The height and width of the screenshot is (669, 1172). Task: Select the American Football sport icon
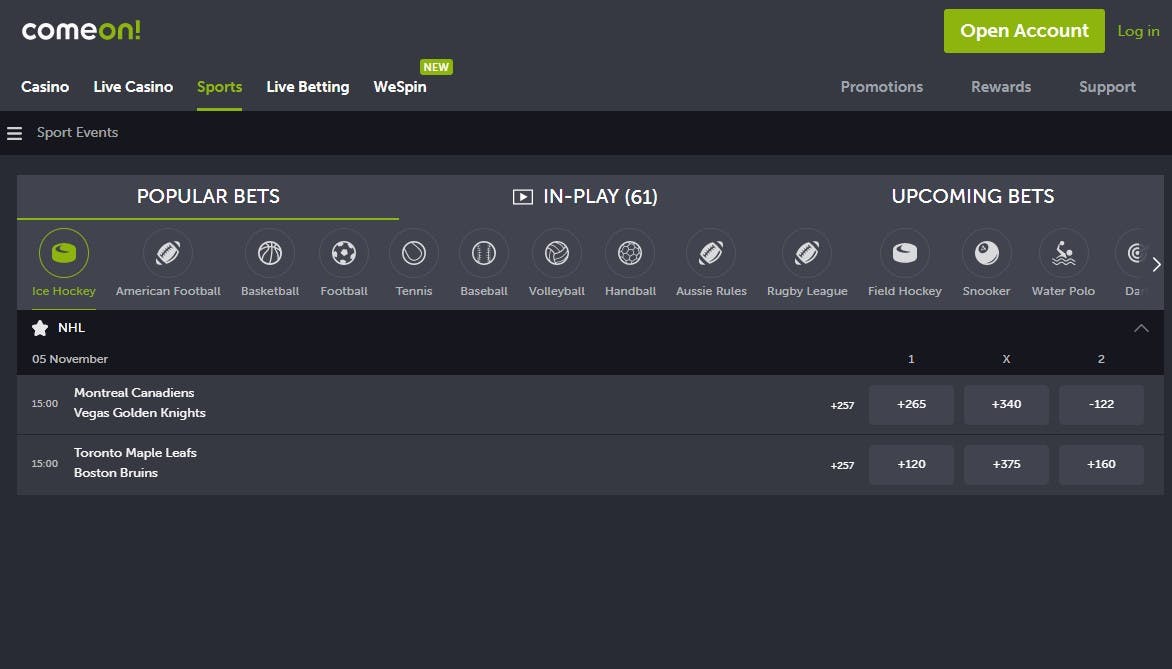(168, 253)
